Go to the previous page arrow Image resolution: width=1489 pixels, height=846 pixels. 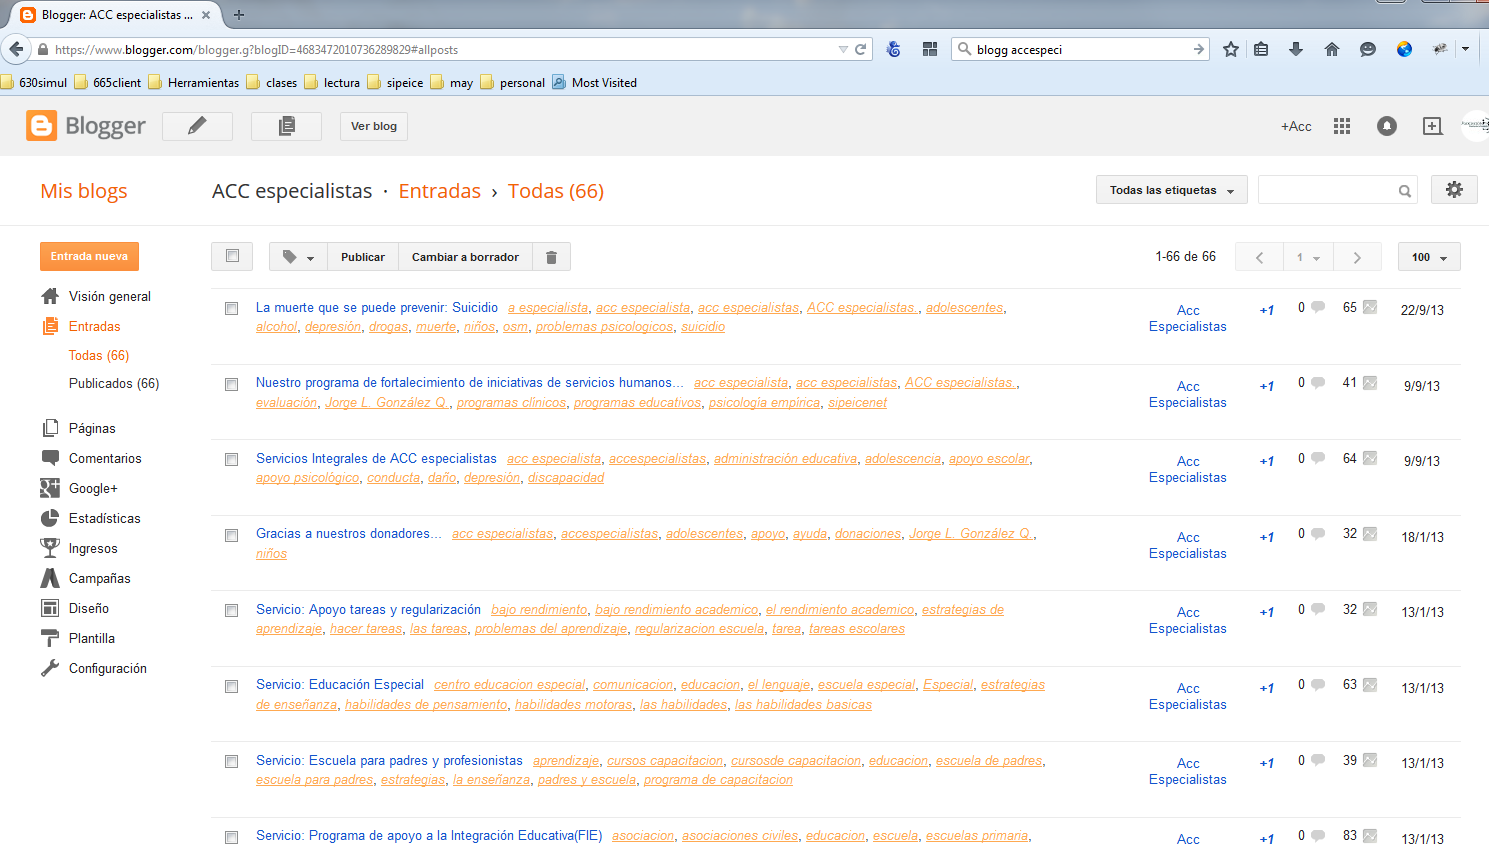coord(1259,257)
